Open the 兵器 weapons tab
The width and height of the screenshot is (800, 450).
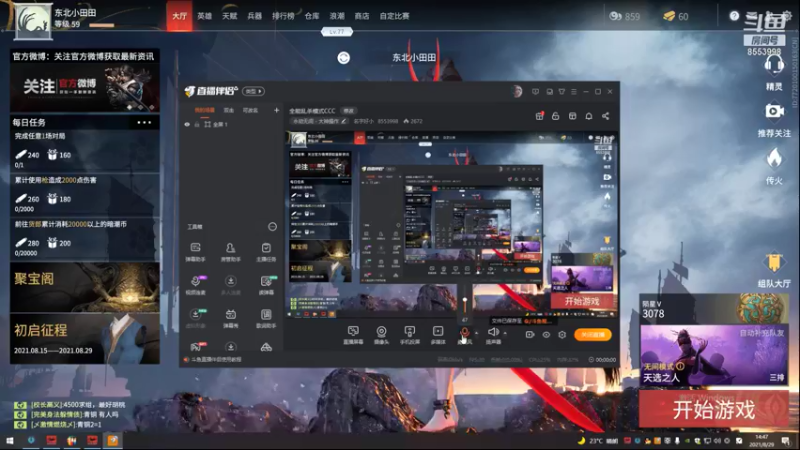(255, 16)
